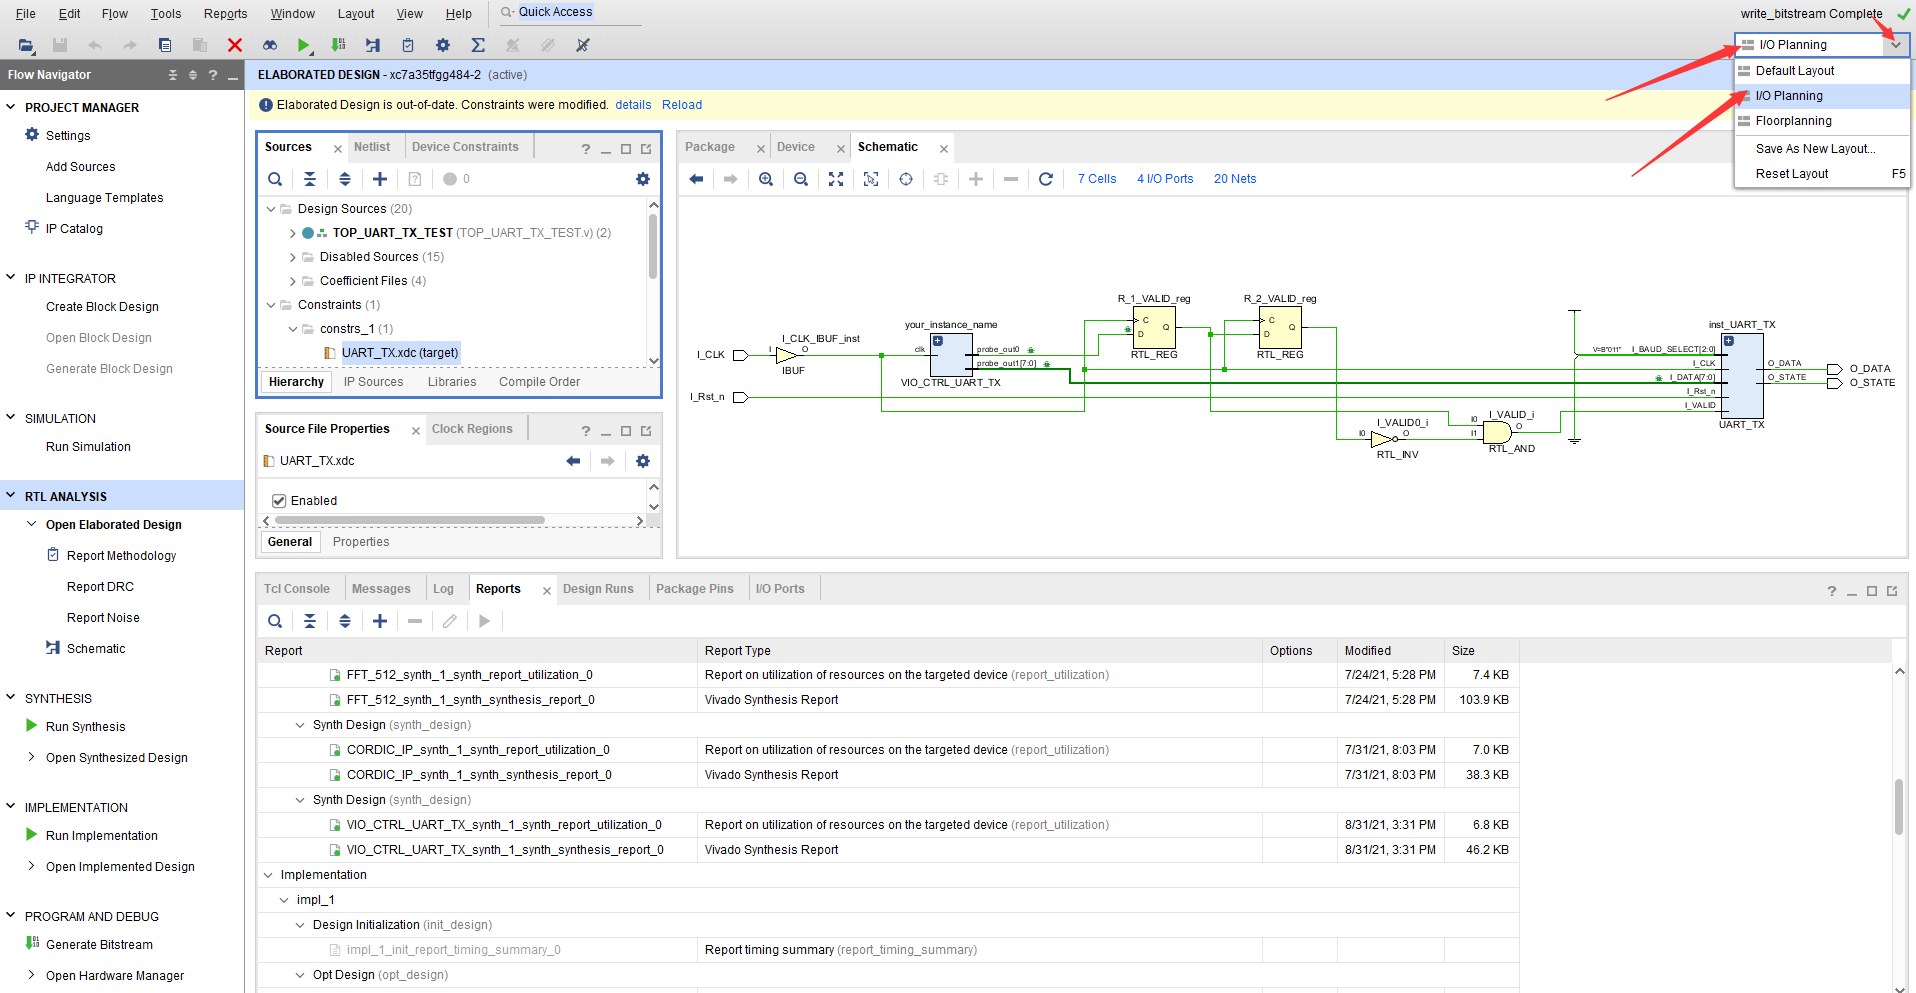Switch to Package Pins tab
This screenshot has width=1916, height=993.
695,589
